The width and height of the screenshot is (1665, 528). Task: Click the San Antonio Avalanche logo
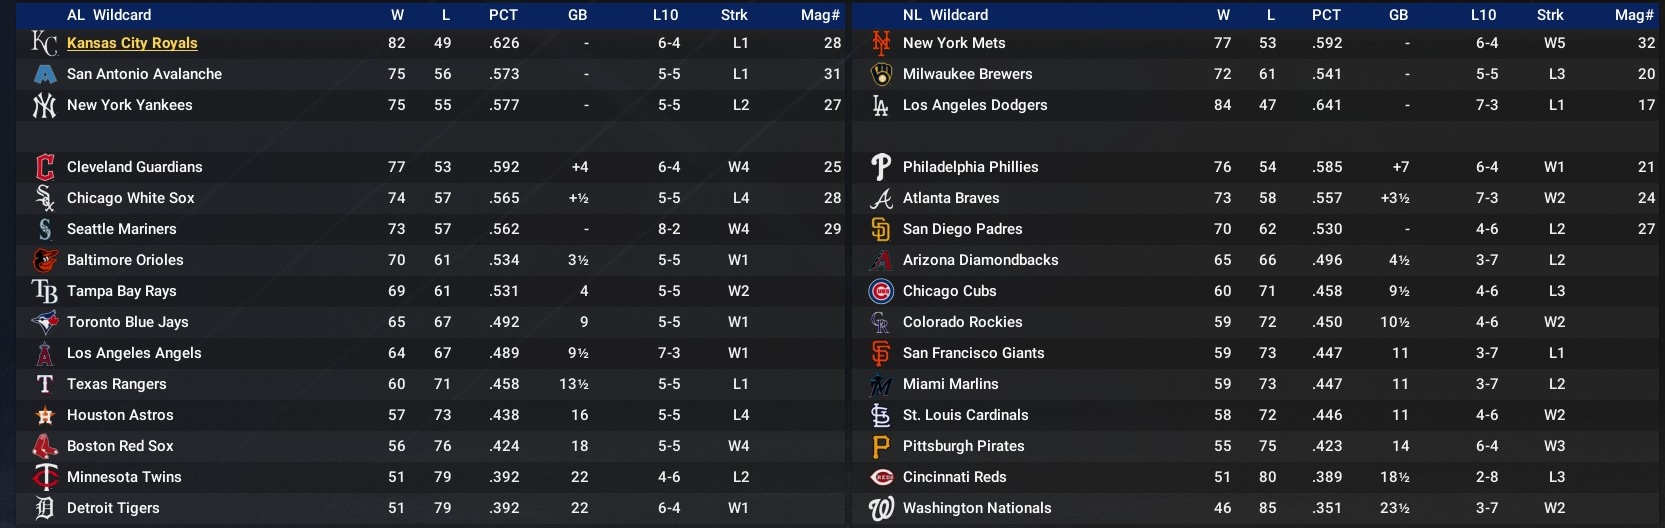[44, 74]
